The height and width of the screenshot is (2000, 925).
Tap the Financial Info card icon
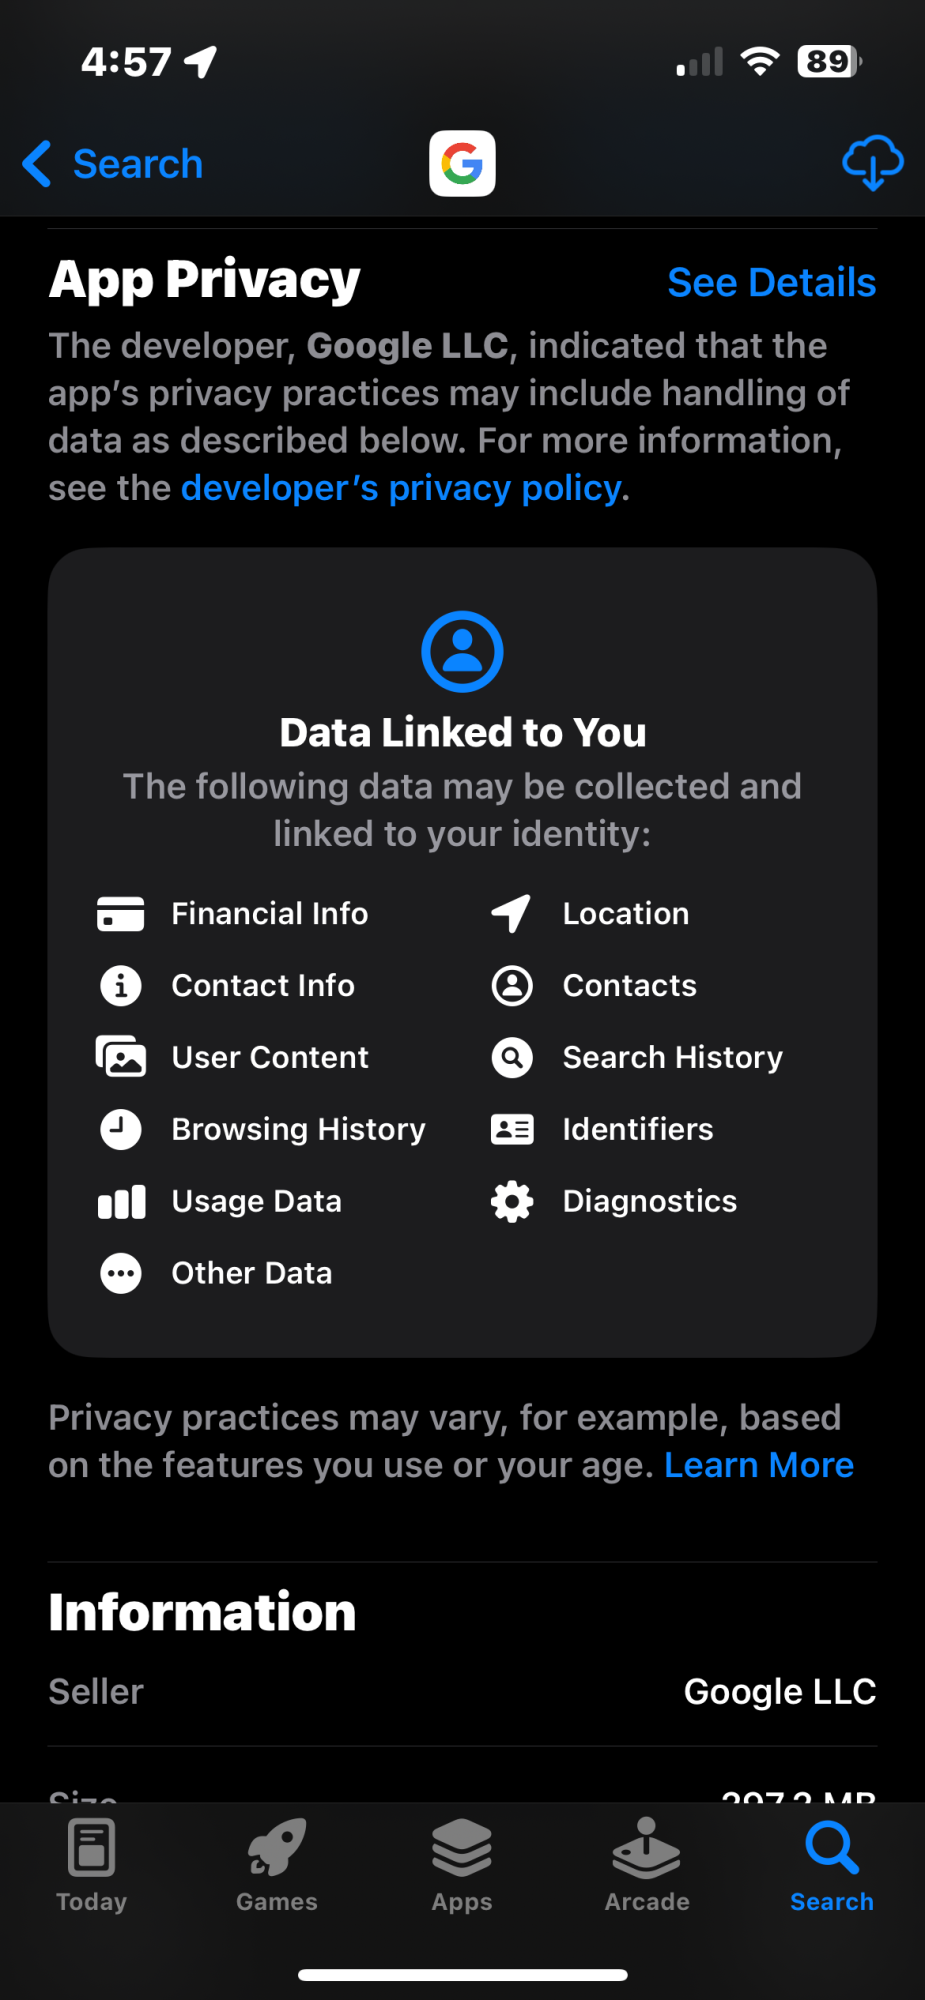click(x=121, y=914)
